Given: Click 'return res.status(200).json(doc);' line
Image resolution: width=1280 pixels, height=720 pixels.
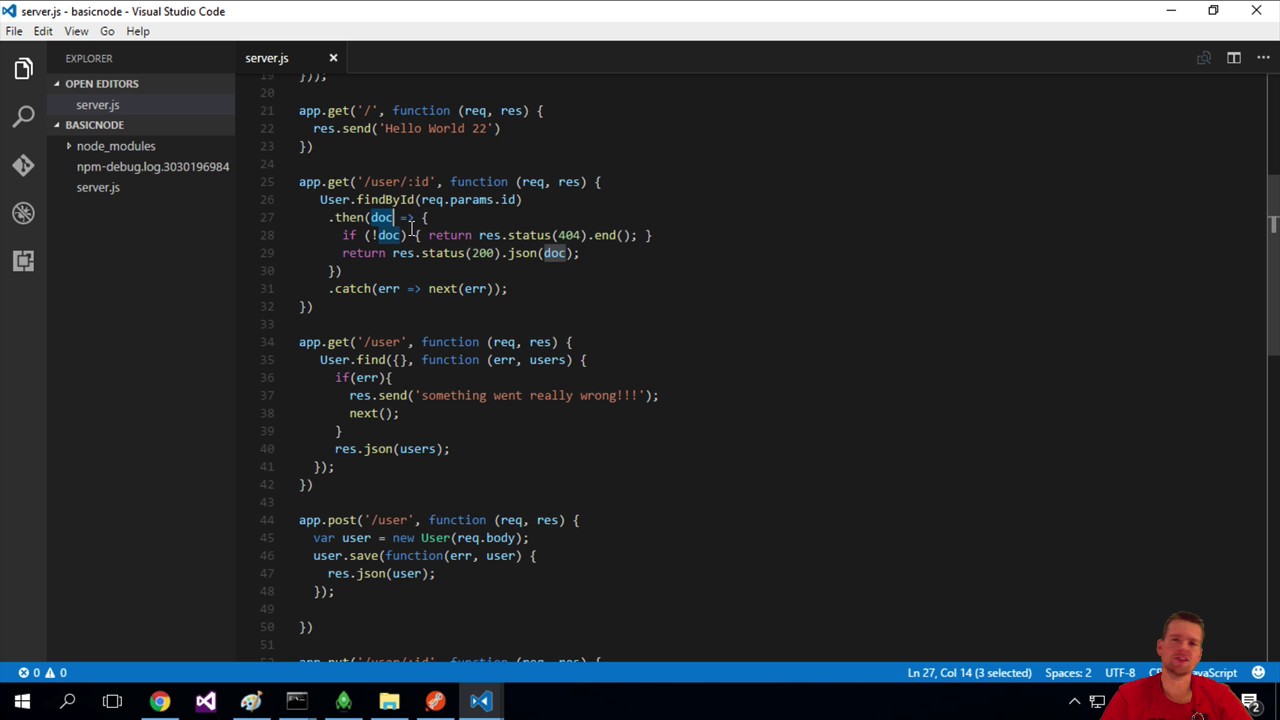Looking at the screenshot, I should pos(461,253).
